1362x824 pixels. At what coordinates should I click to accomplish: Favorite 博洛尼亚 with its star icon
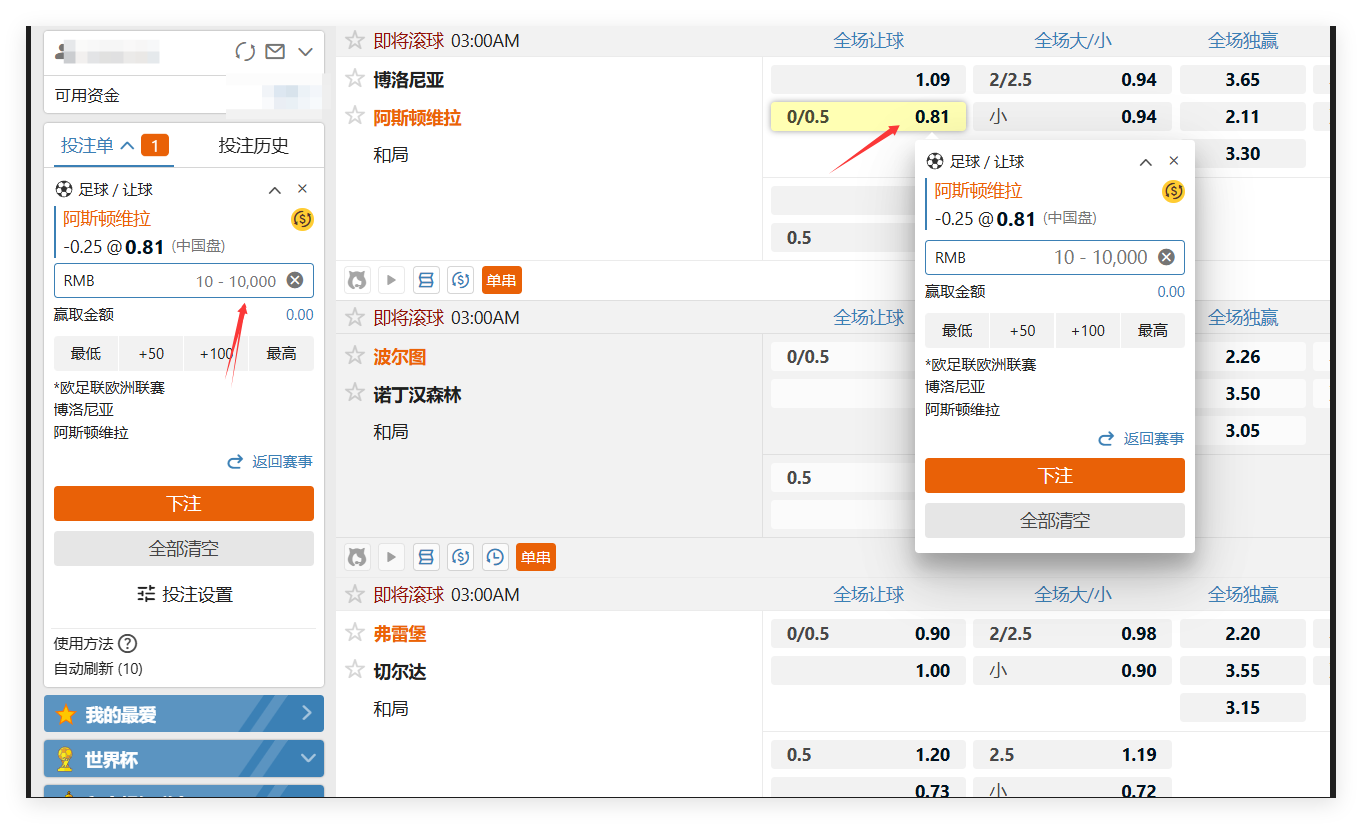pyautogui.click(x=354, y=78)
